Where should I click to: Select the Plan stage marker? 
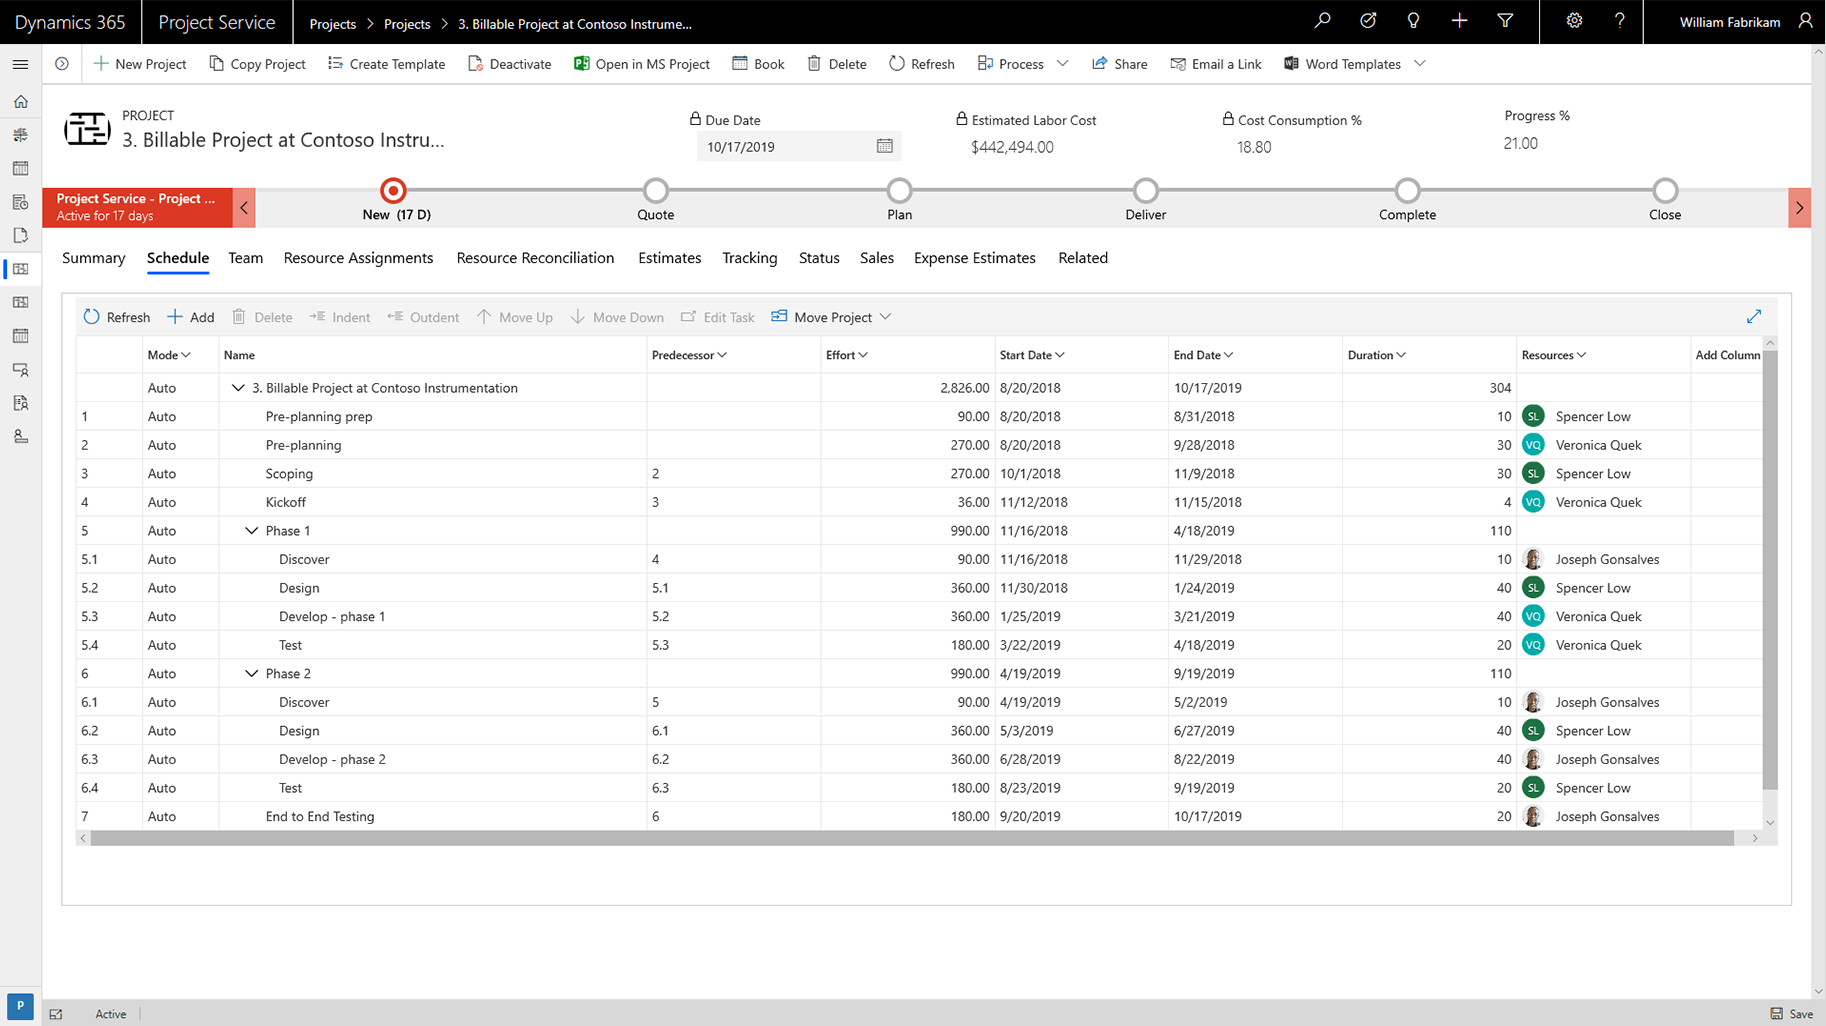899,192
